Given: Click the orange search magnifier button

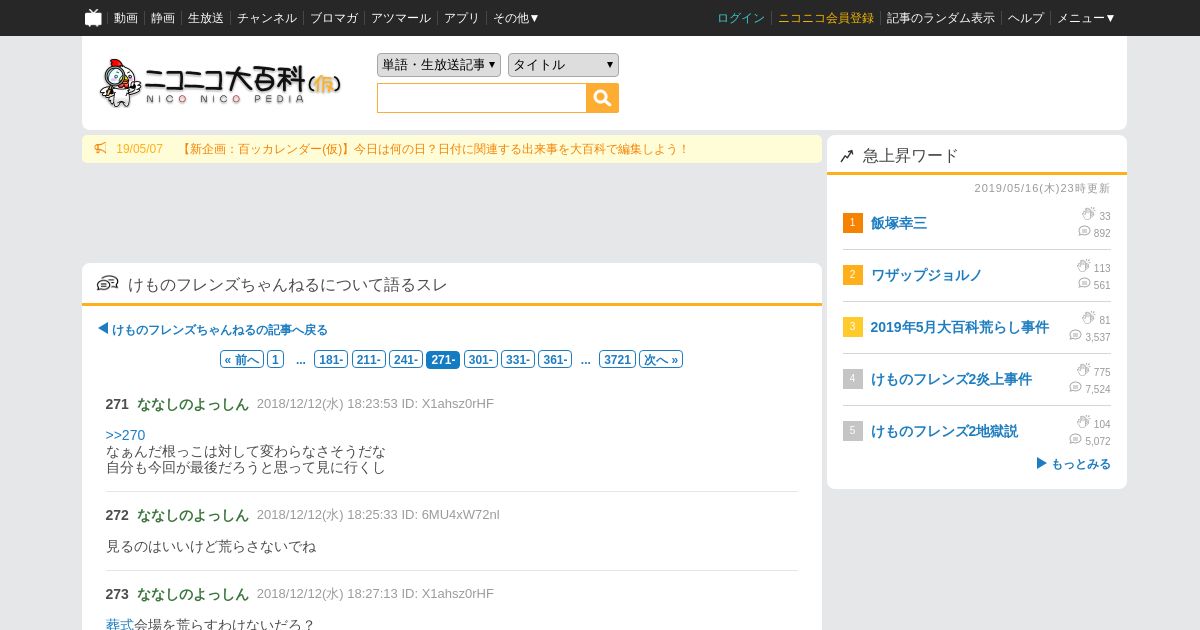Looking at the screenshot, I should coord(602,98).
